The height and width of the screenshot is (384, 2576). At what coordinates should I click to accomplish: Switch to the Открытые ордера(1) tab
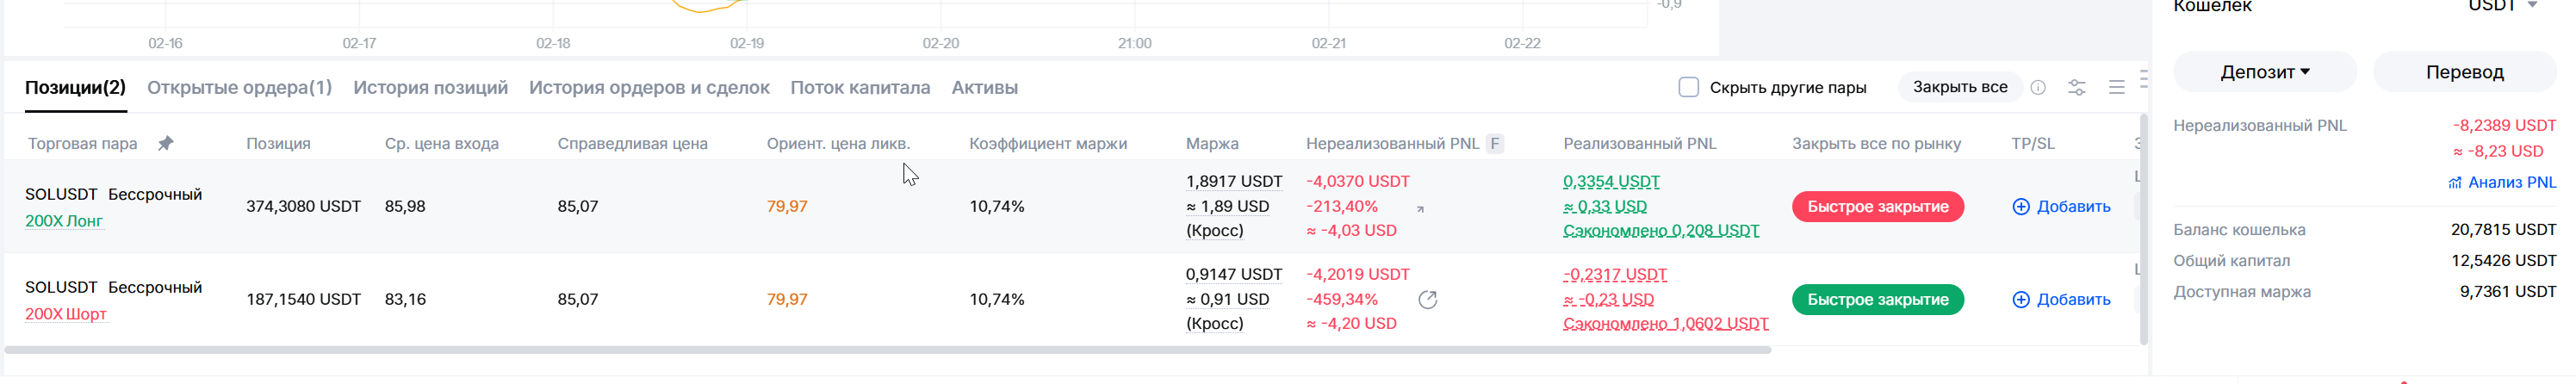(239, 88)
